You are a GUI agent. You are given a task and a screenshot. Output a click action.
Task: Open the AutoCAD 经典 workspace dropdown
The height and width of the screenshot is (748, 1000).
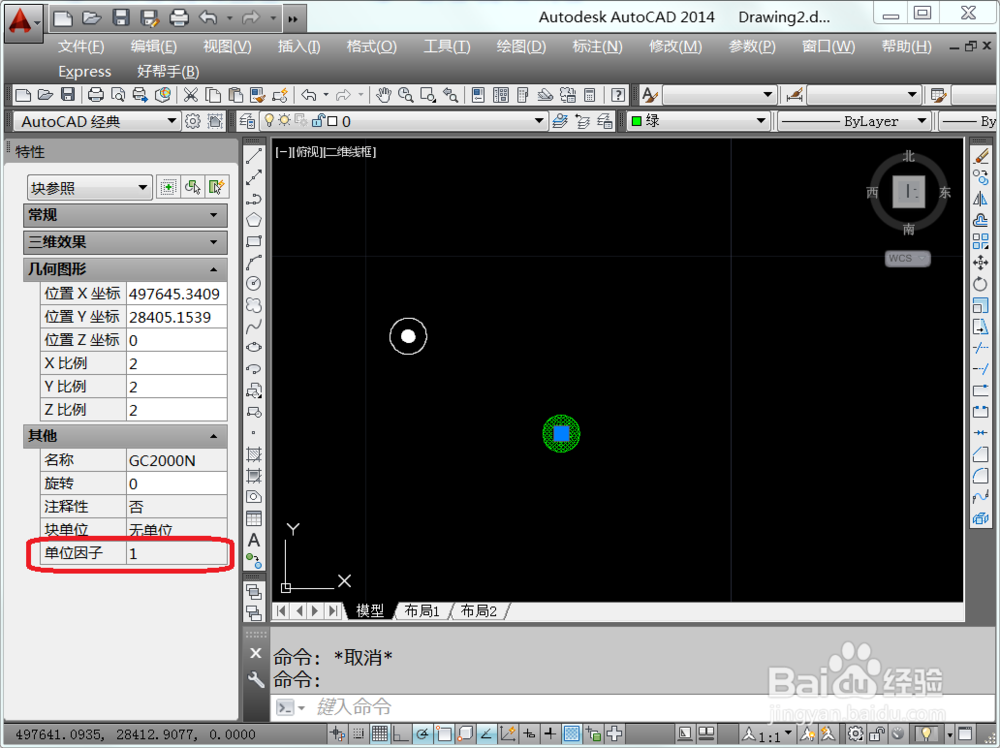97,121
